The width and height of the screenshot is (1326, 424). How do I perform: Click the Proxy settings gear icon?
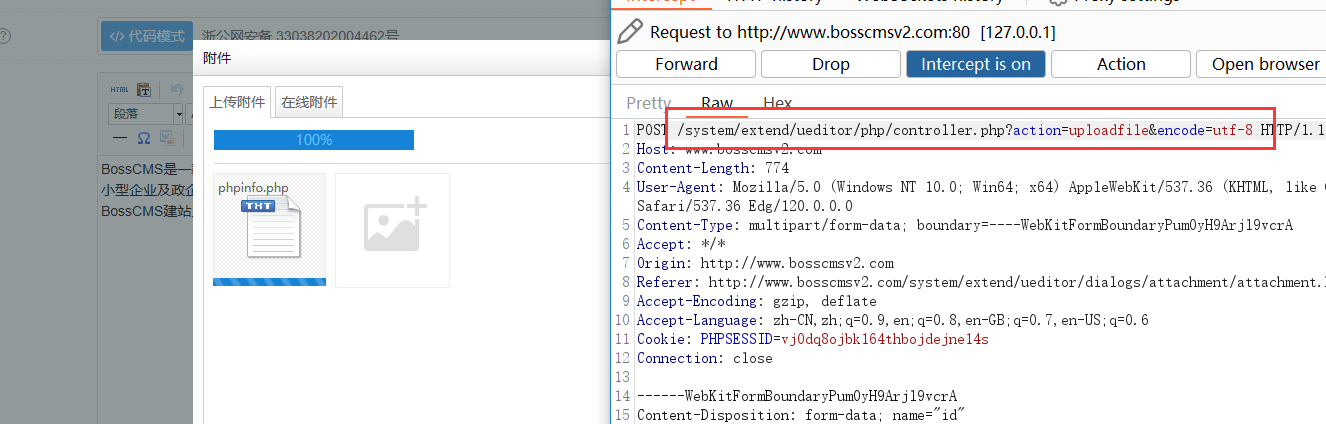click(x=1057, y=2)
